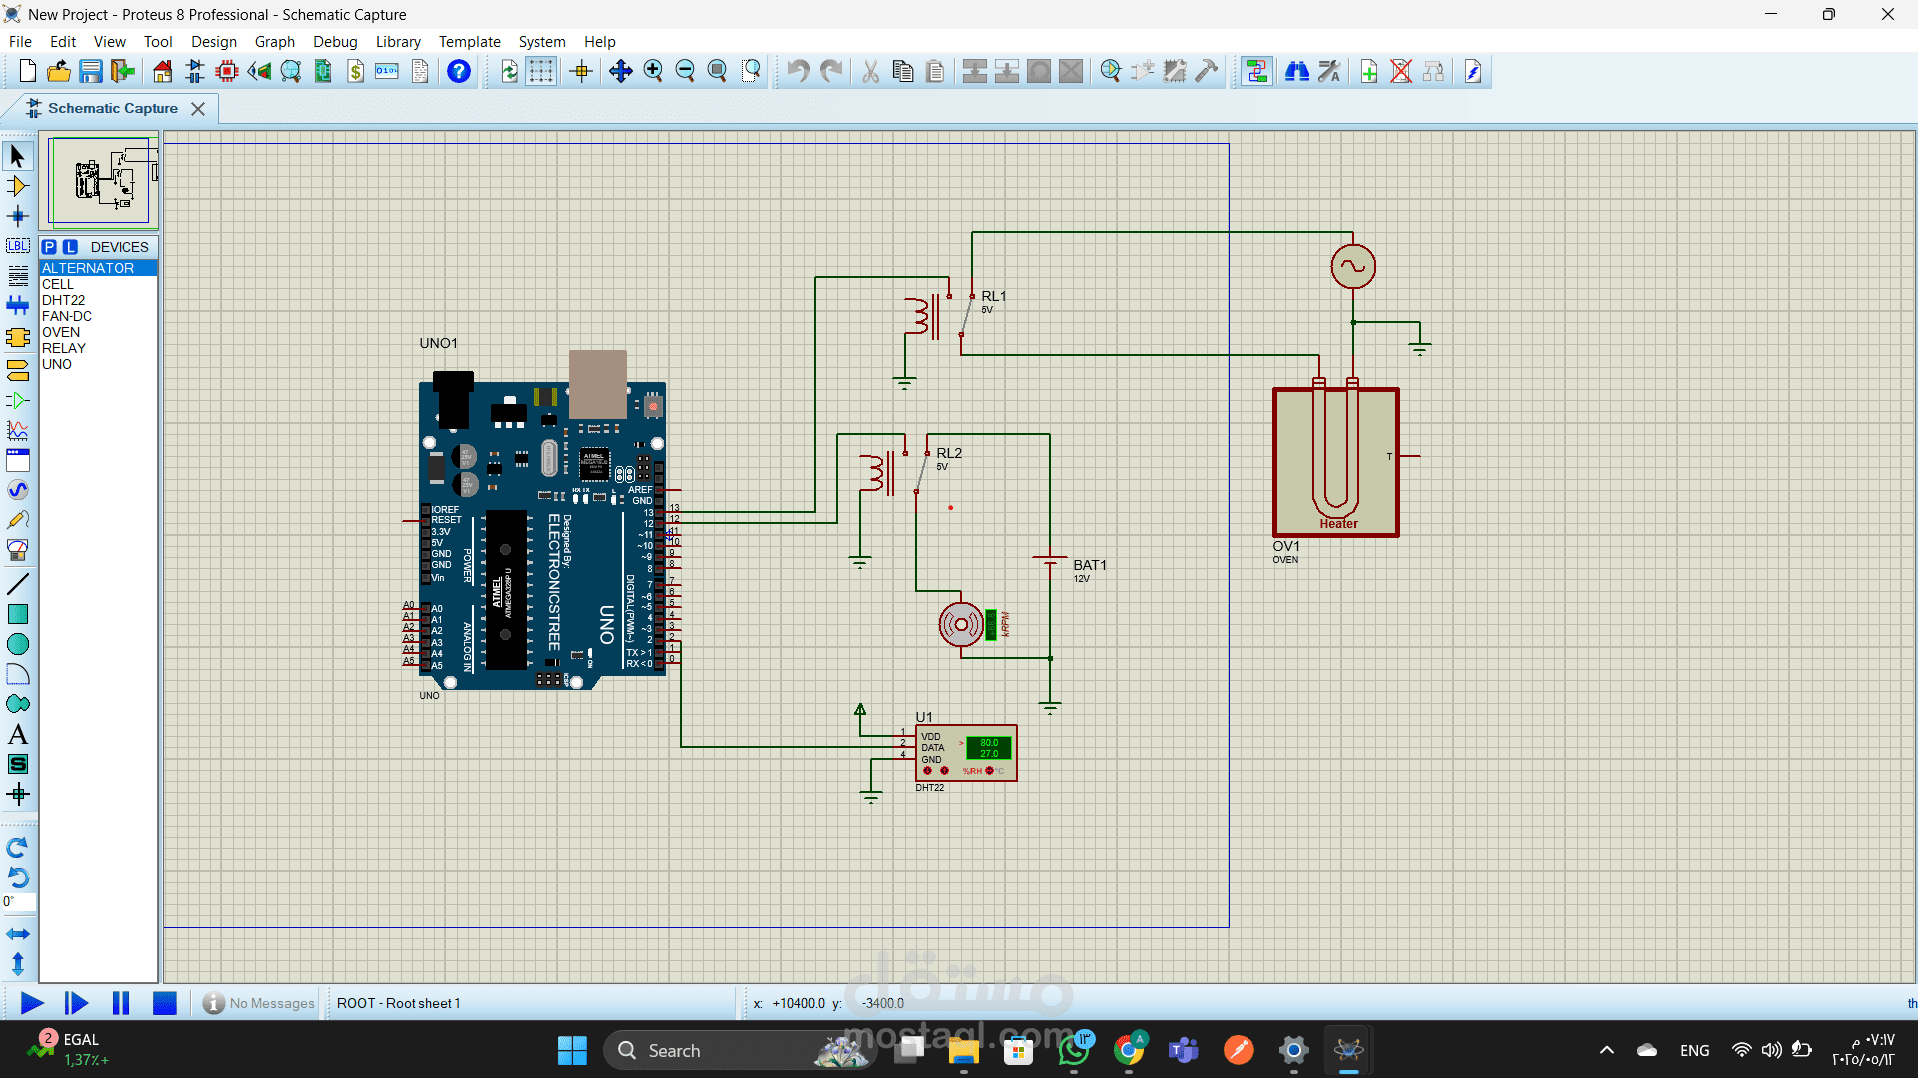The height and width of the screenshot is (1078, 1918).
Task: Open the Design menu
Action: click(x=214, y=42)
